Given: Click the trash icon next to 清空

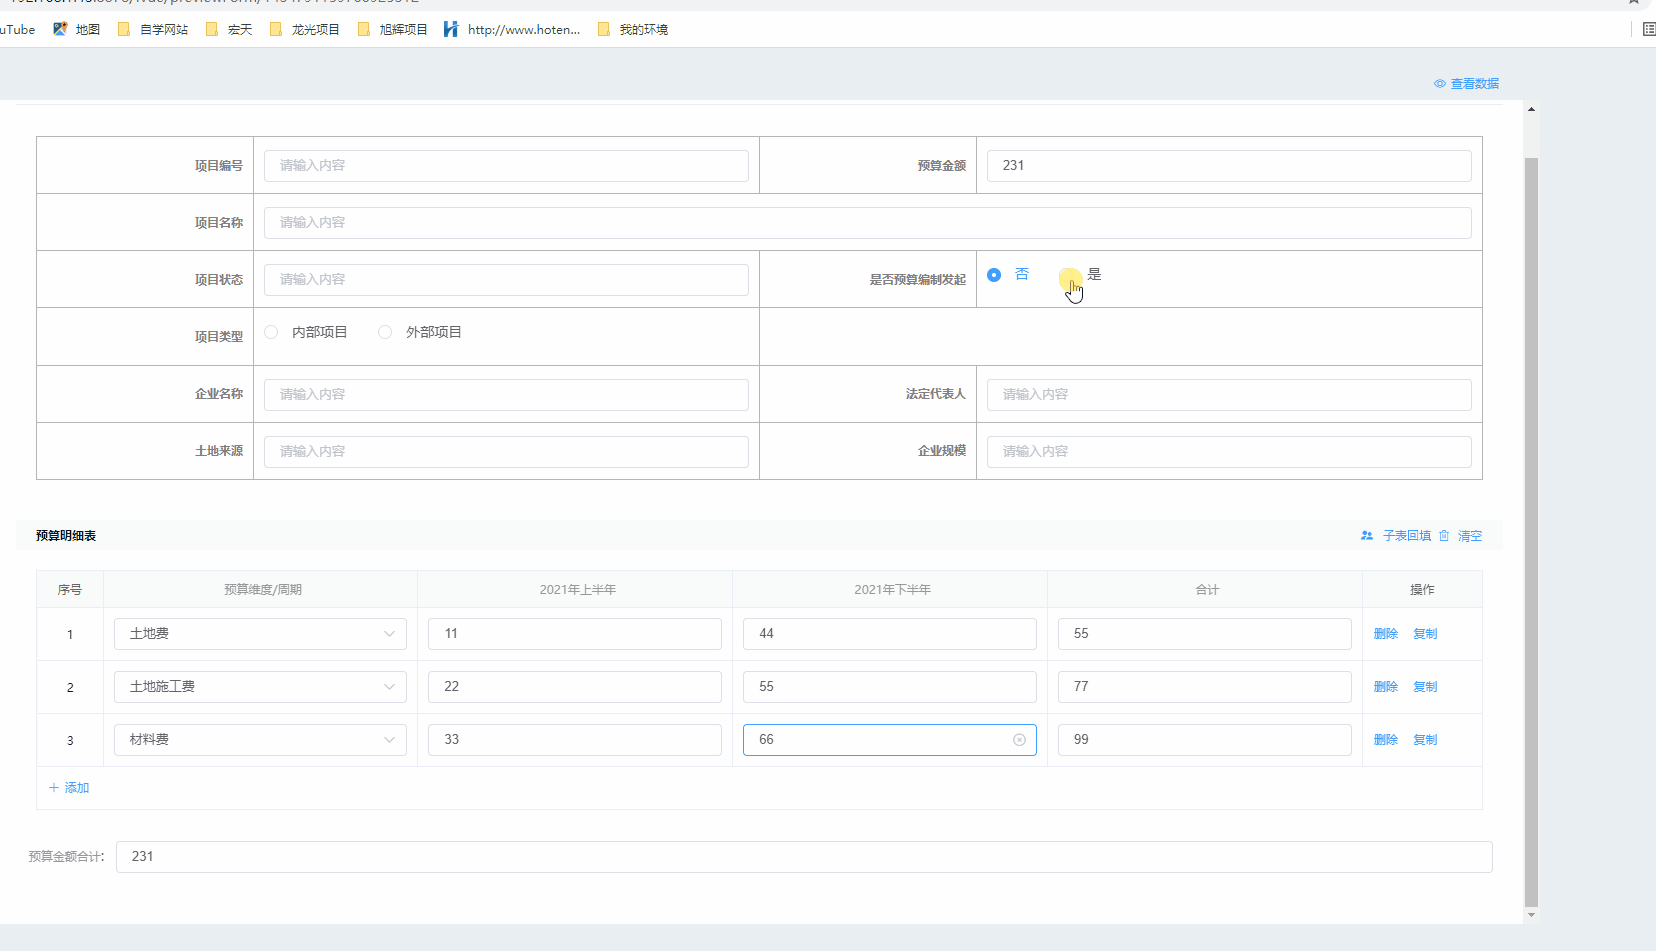Looking at the screenshot, I should pos(1444,536).
